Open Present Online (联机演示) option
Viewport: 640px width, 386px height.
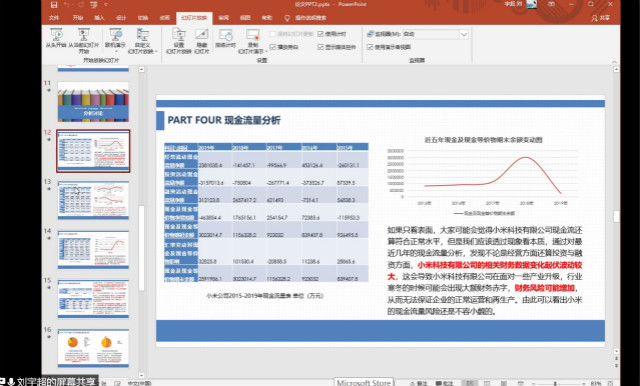point(115,40)
